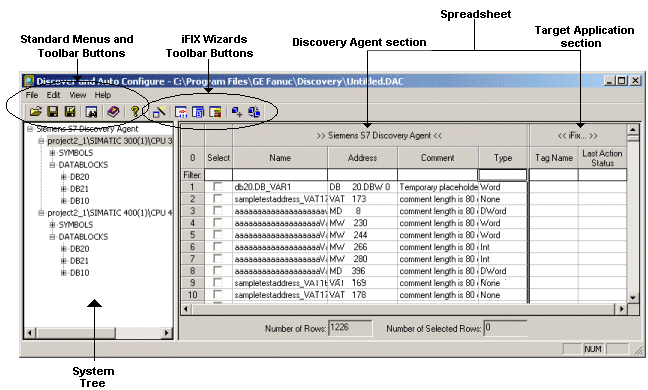This screenshot has height=390, width=648.
Task: Click the Address column header
Action: click(362, 158)
